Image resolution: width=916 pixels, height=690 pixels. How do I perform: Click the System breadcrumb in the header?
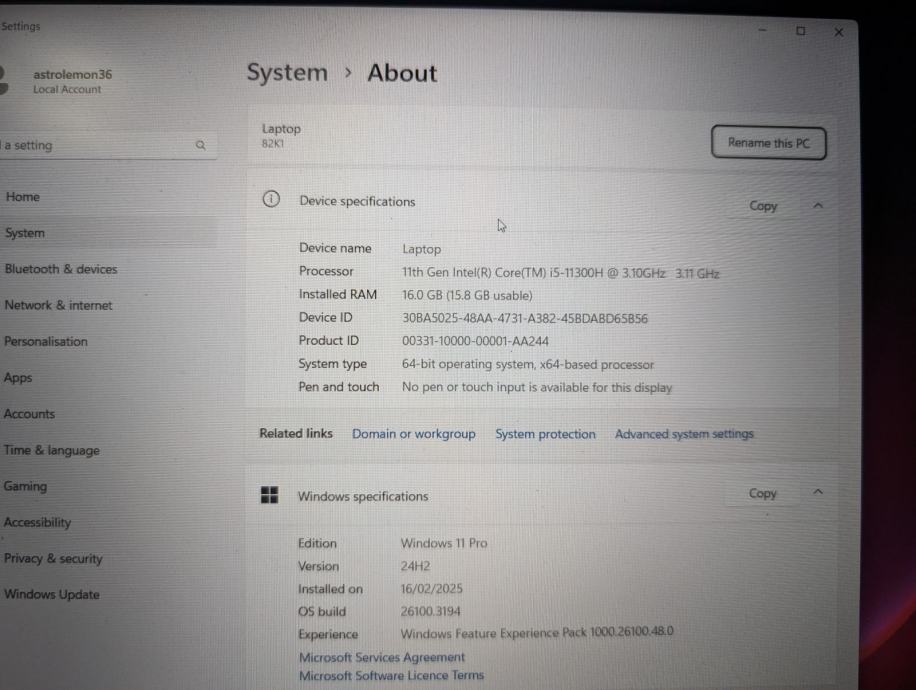(287, 72)
